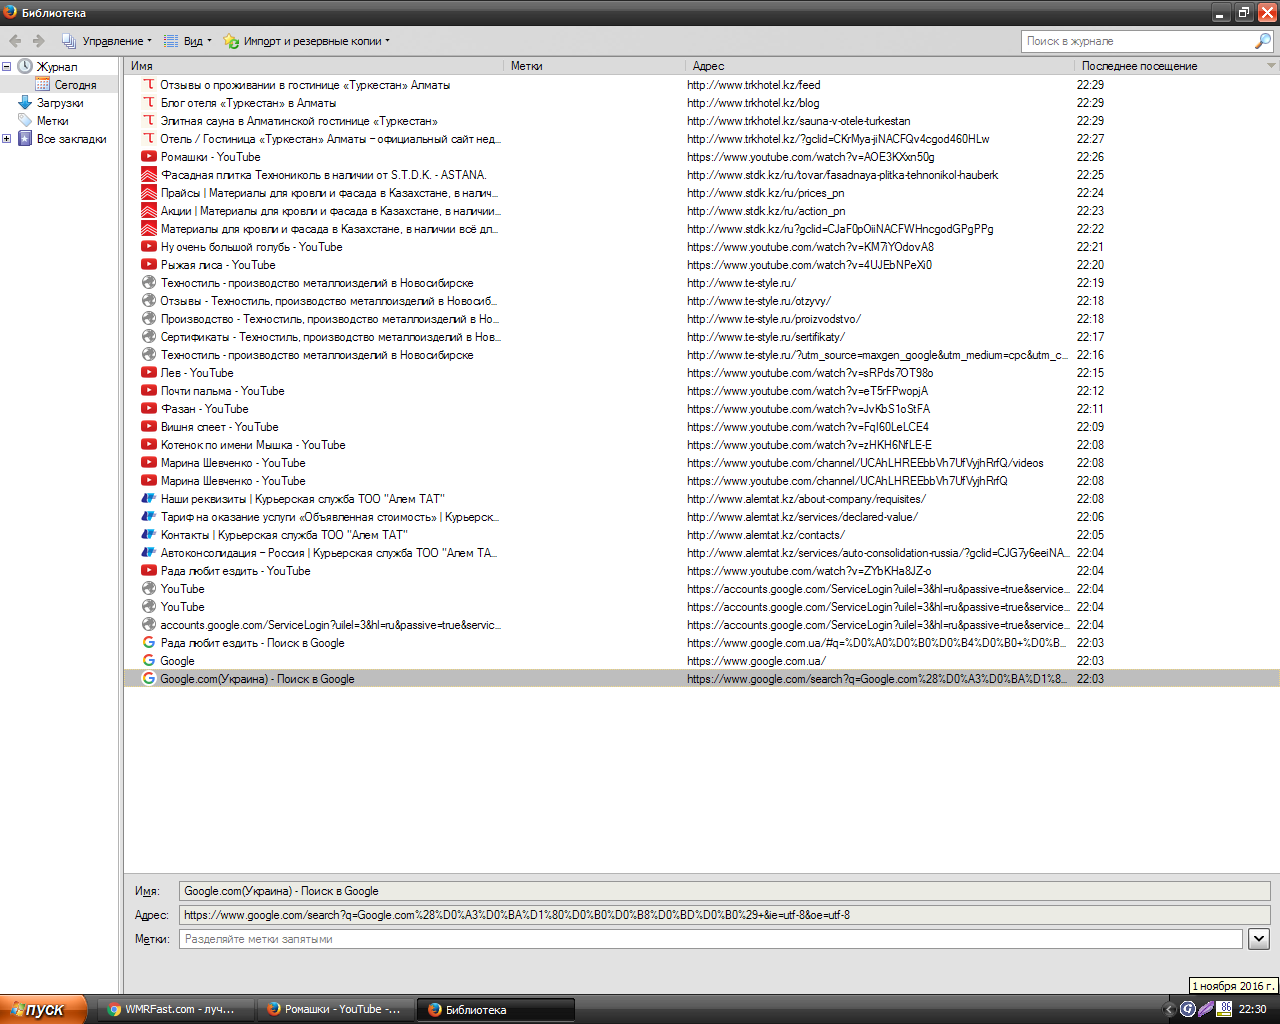This screenshot has width=1280, height=1024.
Task: Click the Загрузки down-arrow icon
Action: coord(25,102)
